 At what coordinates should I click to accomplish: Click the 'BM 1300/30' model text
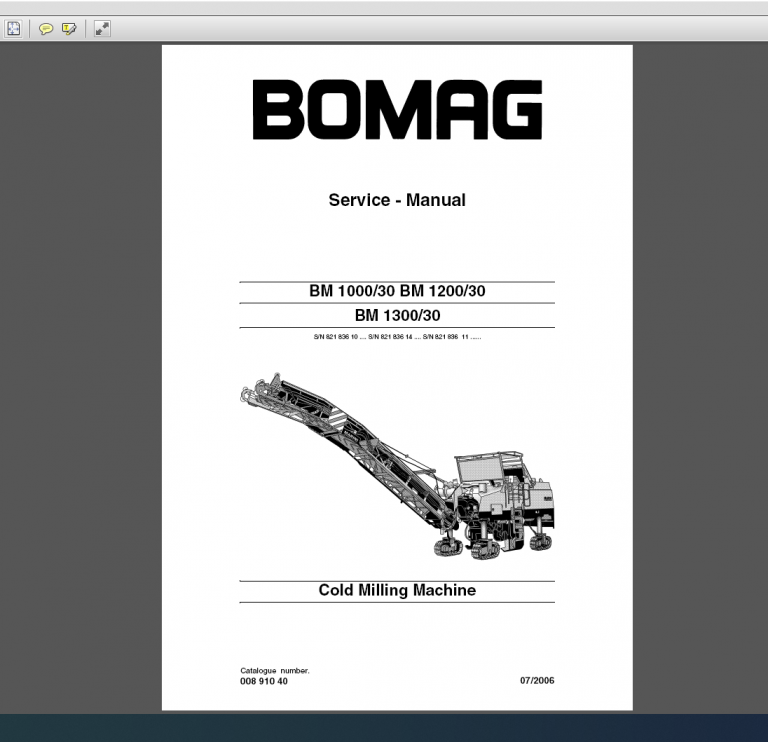pos(397,315)
